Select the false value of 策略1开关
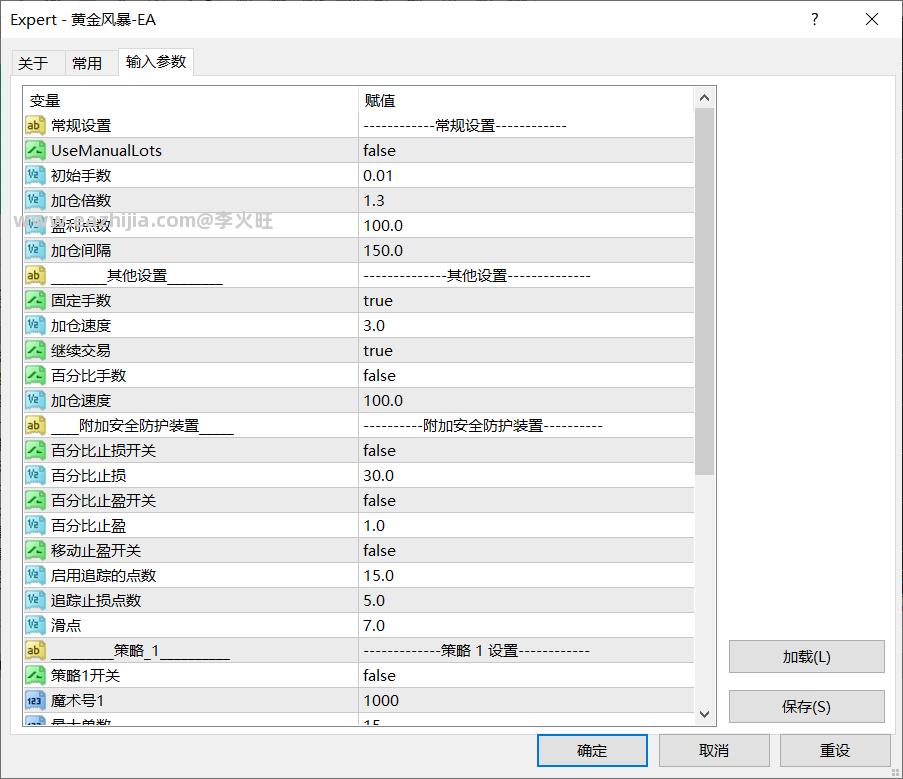903x779 pixels. (526, 675)
